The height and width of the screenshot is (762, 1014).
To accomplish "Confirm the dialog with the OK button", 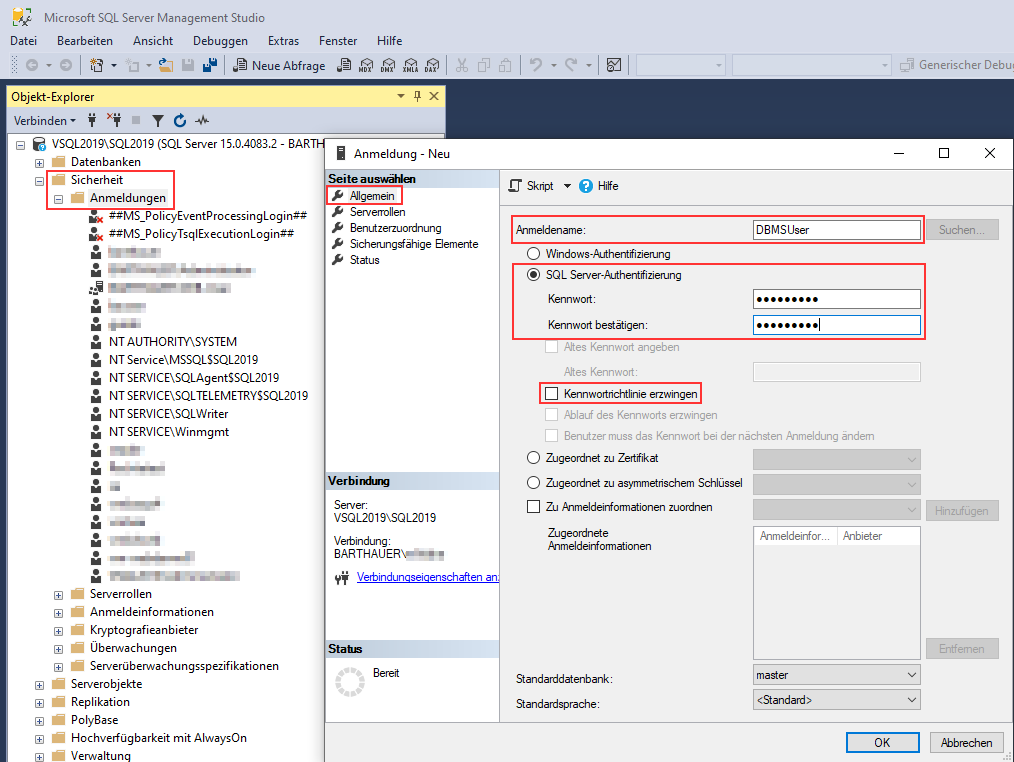I will click(881, 742).
